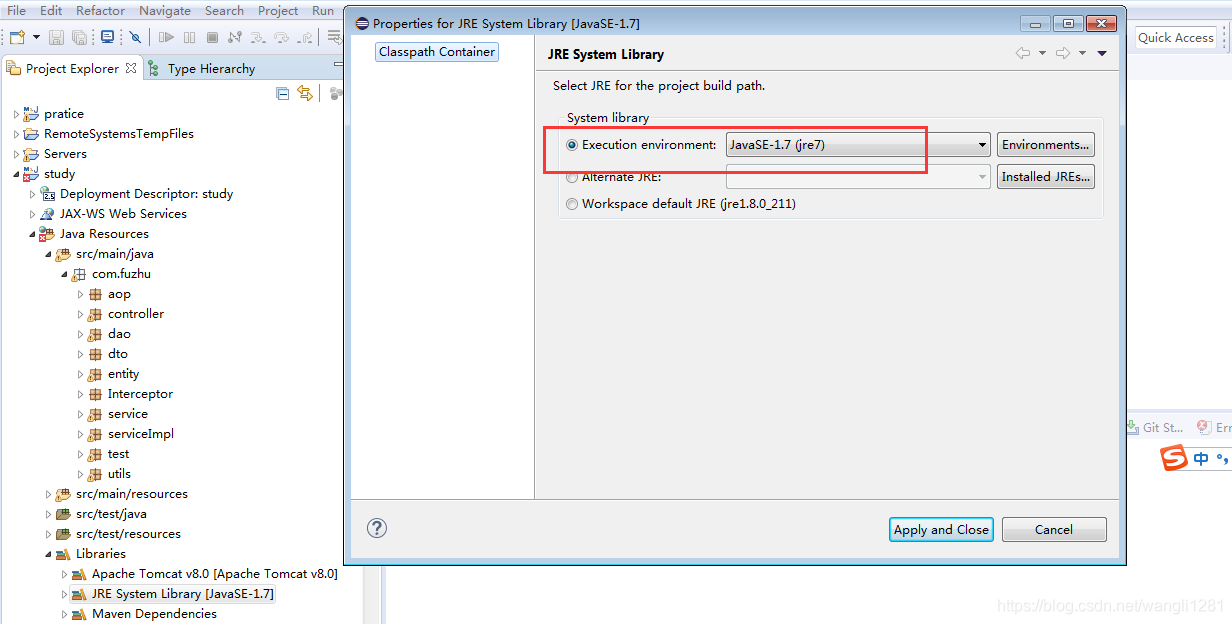The height and width of the screenshot is (624, 1232).
Task: Open the Refactor menu
Action: click(101, 10)
